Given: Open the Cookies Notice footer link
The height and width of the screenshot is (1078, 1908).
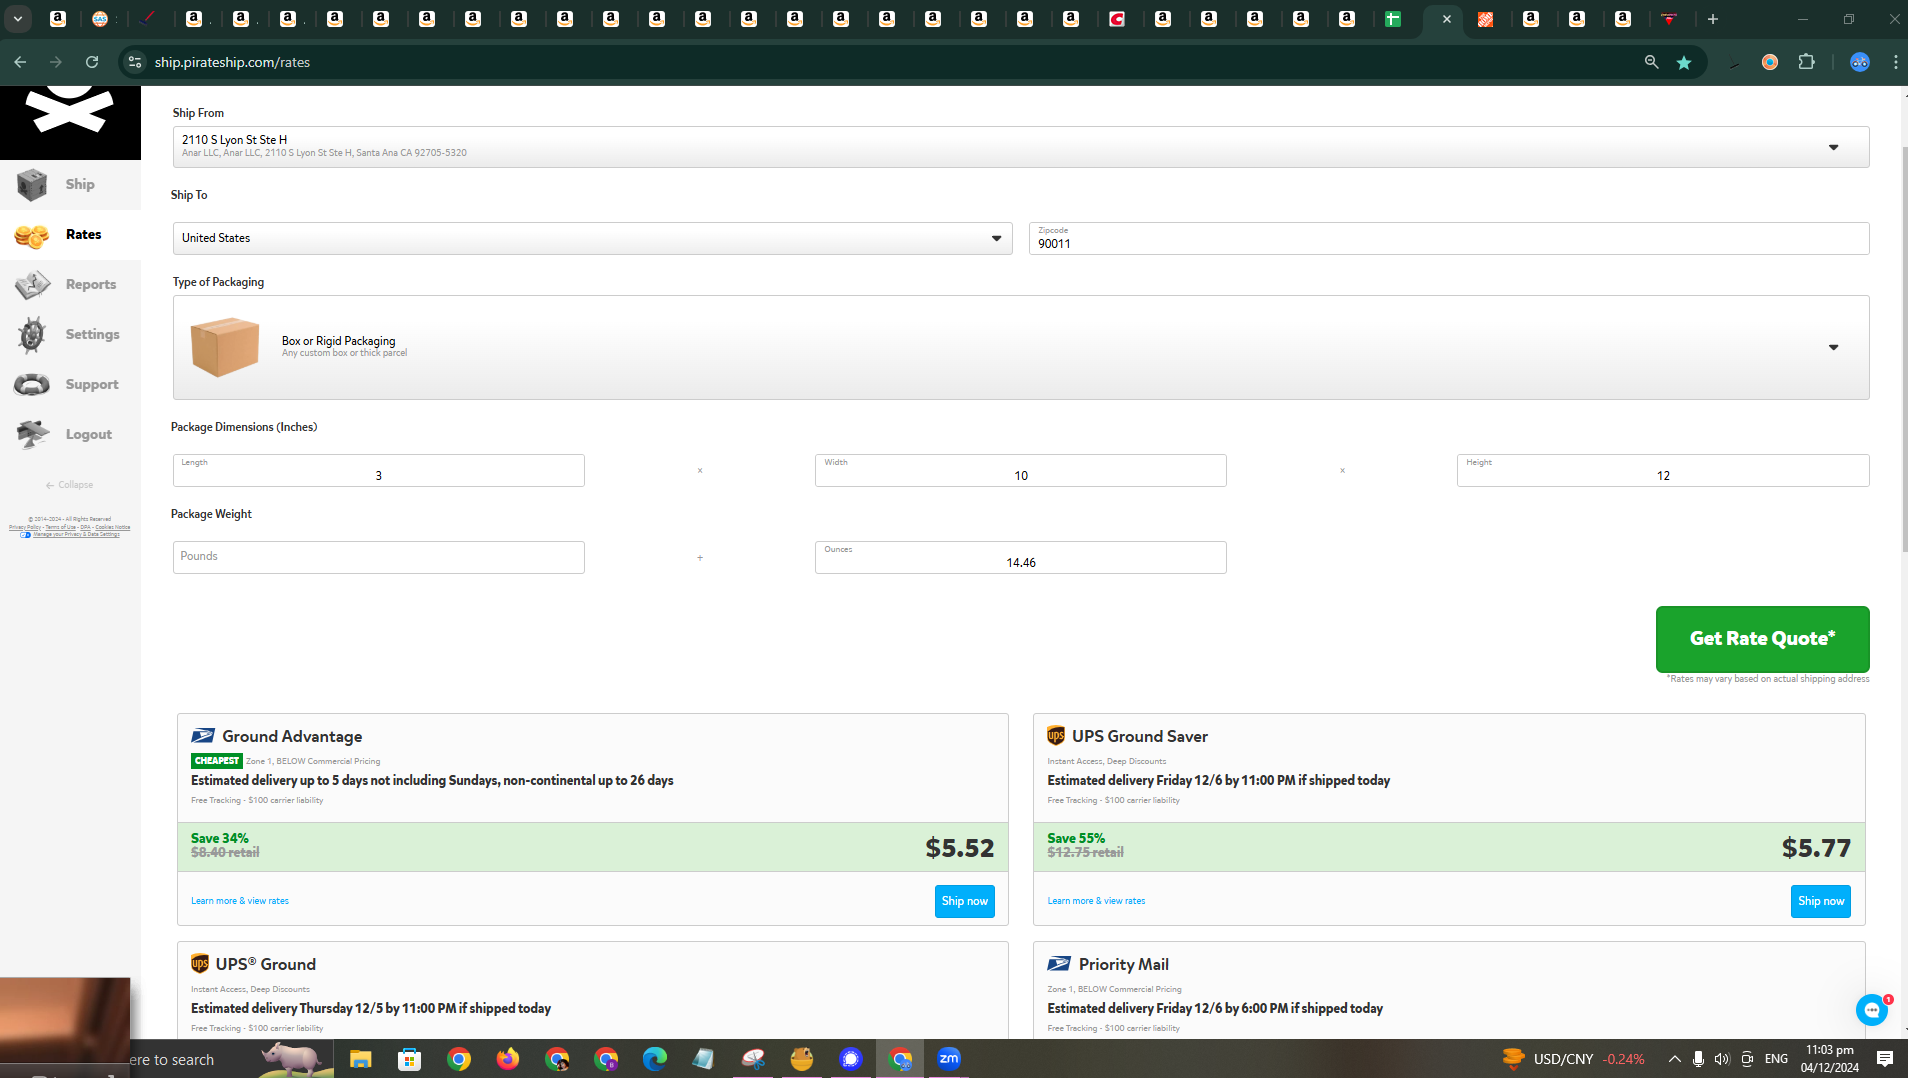Looking at the screenshot, I should pos(113,527).
